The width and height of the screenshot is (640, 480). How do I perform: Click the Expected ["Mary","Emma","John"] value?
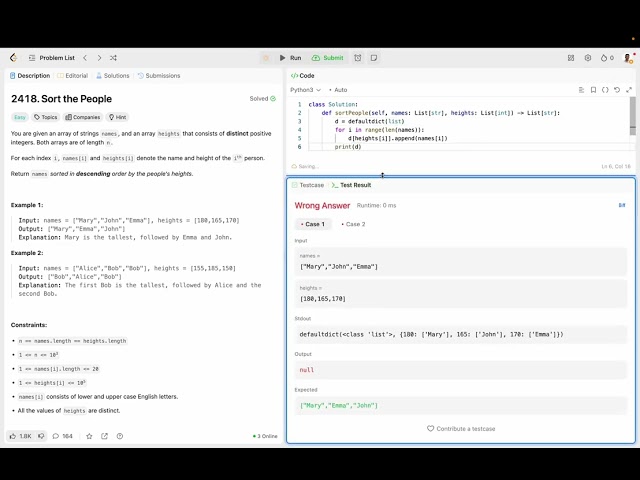pos(339,405)
